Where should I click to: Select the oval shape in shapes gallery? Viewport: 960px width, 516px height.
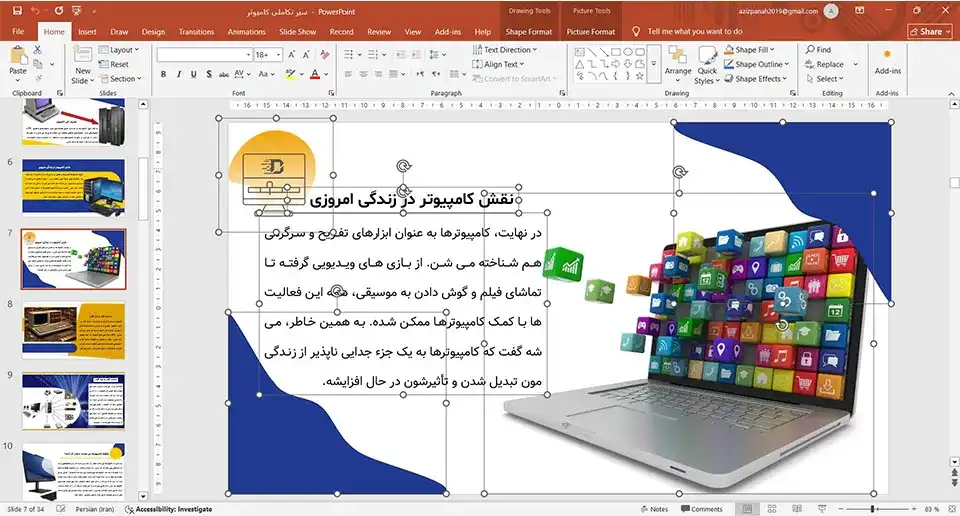(x=628, y=52)
